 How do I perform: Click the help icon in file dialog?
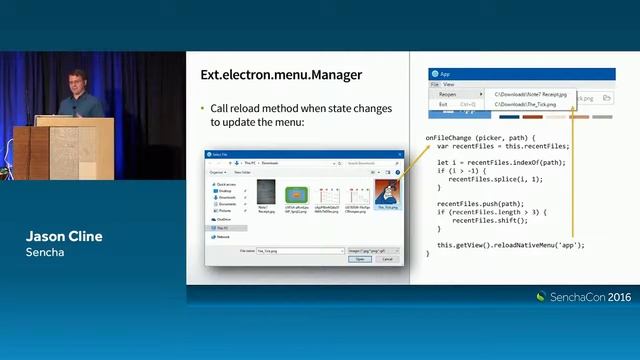[398, 172]
